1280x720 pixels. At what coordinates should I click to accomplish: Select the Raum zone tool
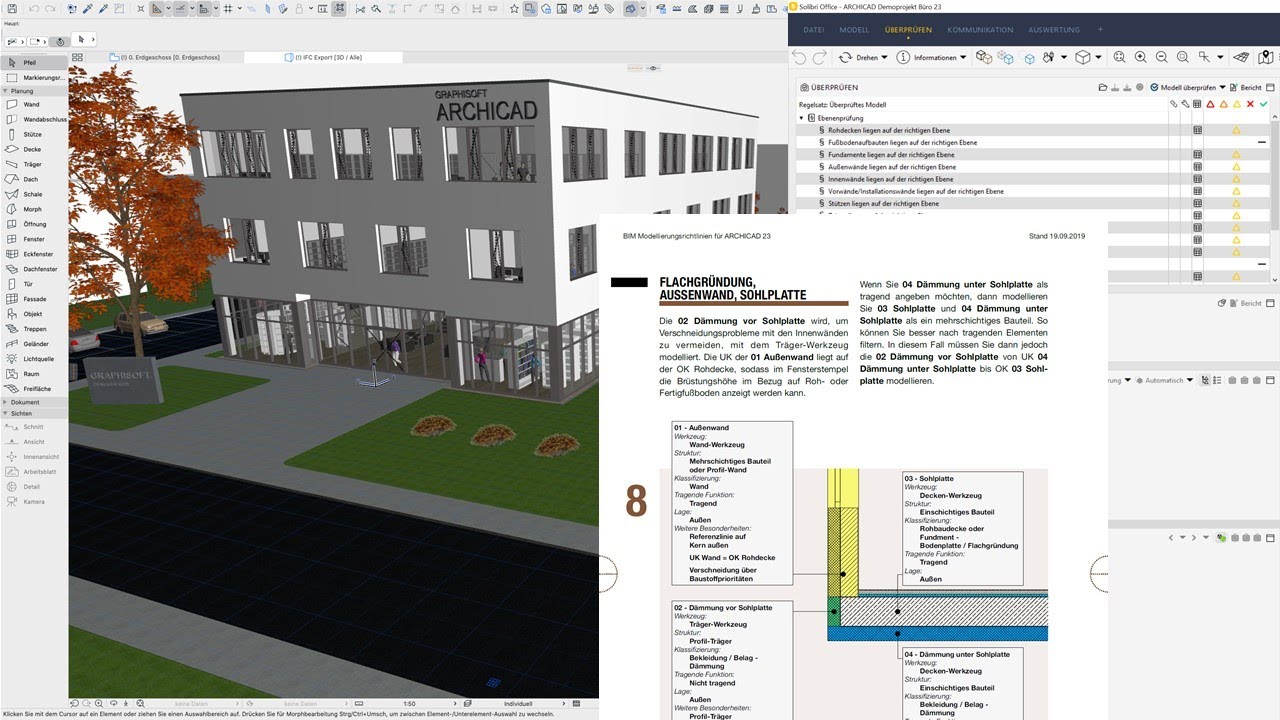34,373
